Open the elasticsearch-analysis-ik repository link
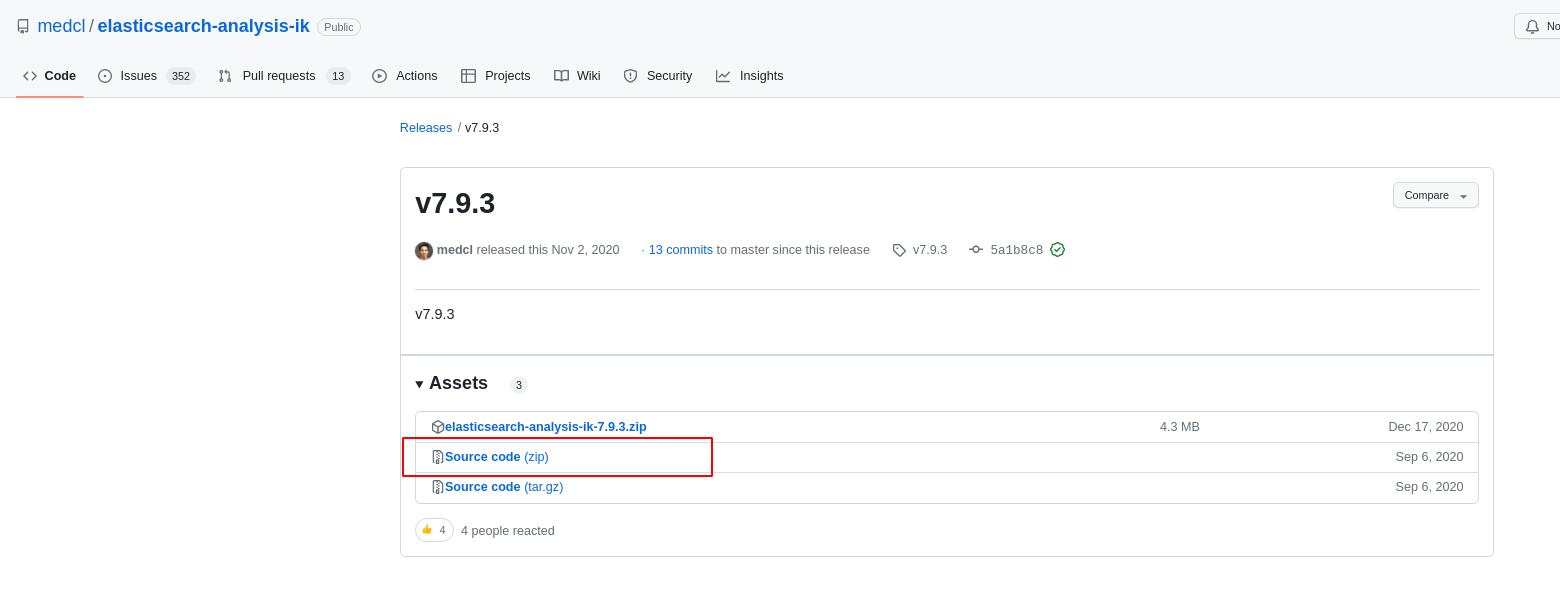1560x602 pixels. [x=203, y=26]
